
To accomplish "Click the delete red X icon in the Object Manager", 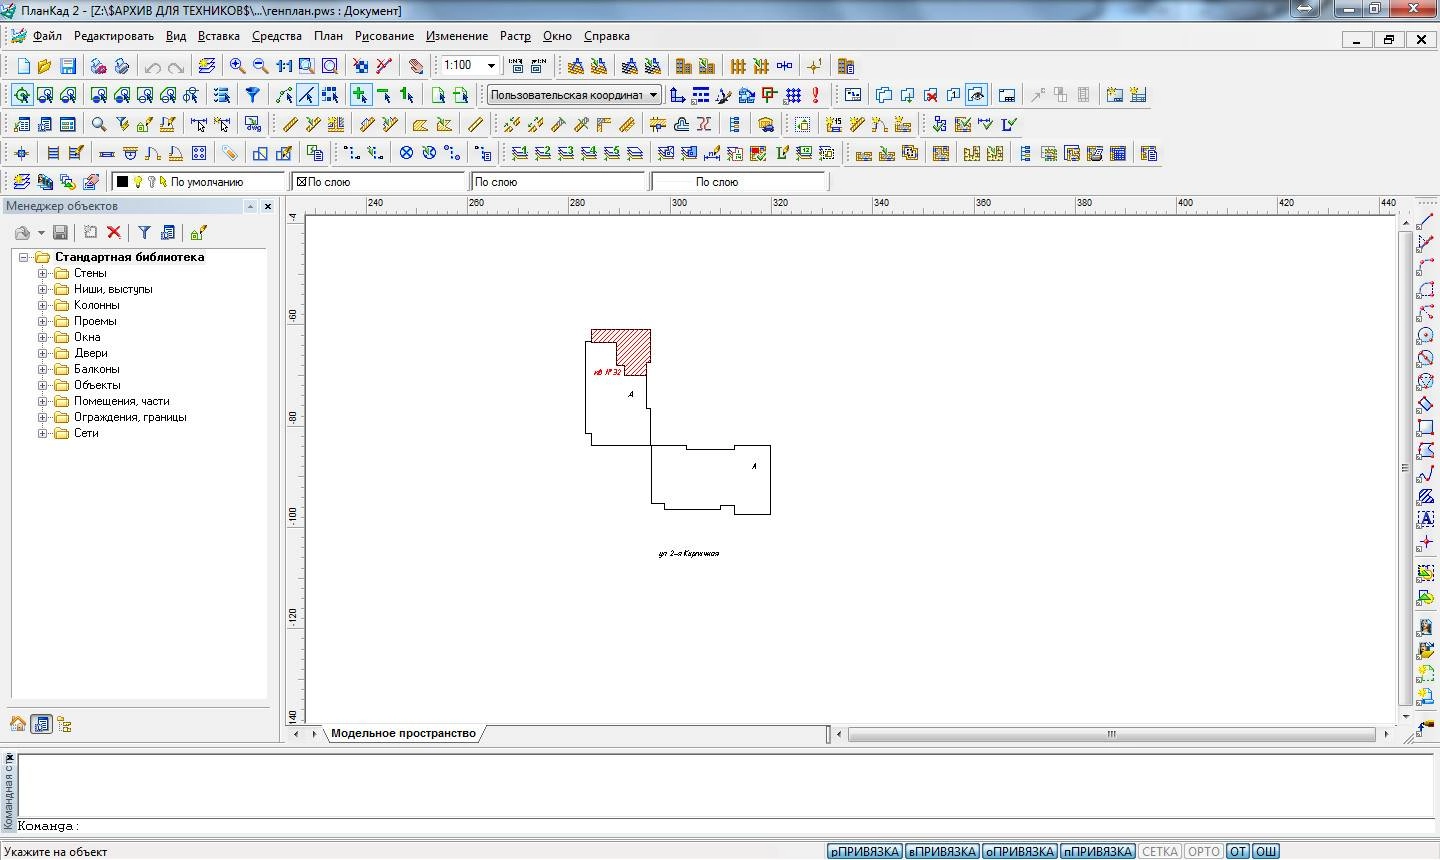I will tap(114, 232).
